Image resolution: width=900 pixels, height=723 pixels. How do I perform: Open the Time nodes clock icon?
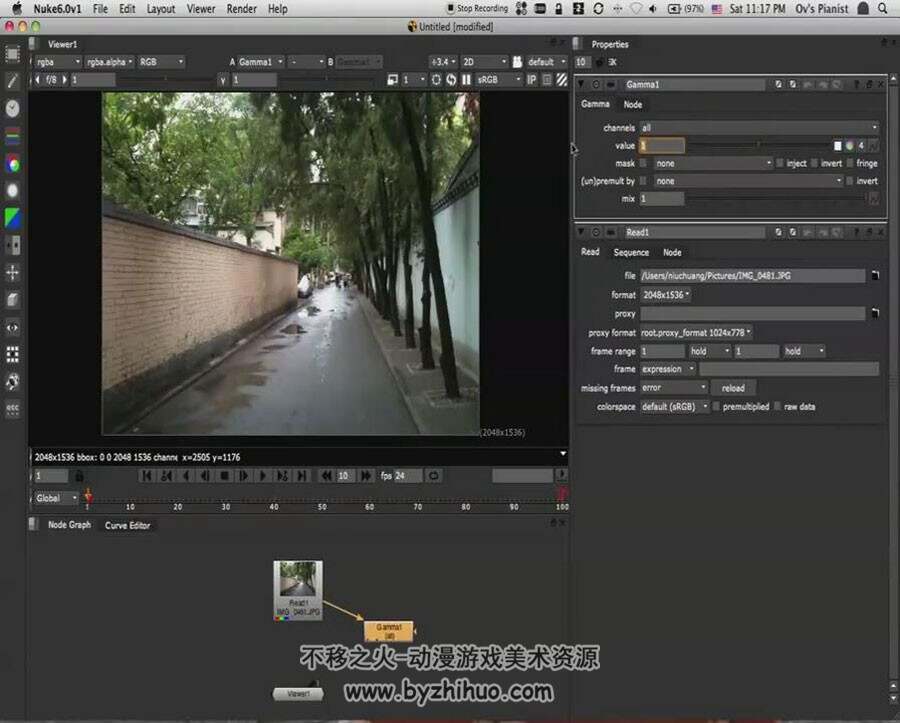coord(12,108)
